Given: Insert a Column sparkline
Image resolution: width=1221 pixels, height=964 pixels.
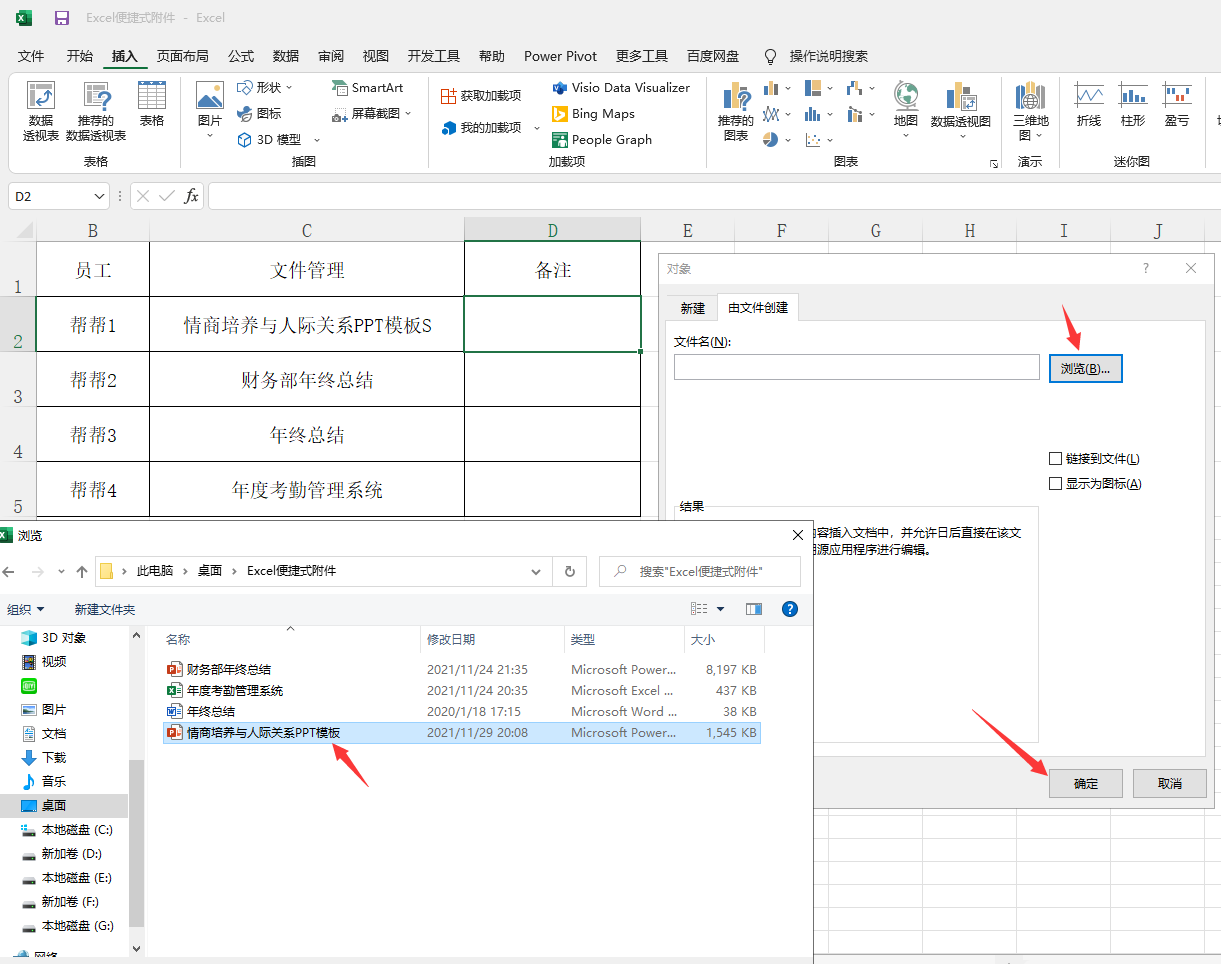Looking at the screenshot, I should click(x=1133, y=104).
